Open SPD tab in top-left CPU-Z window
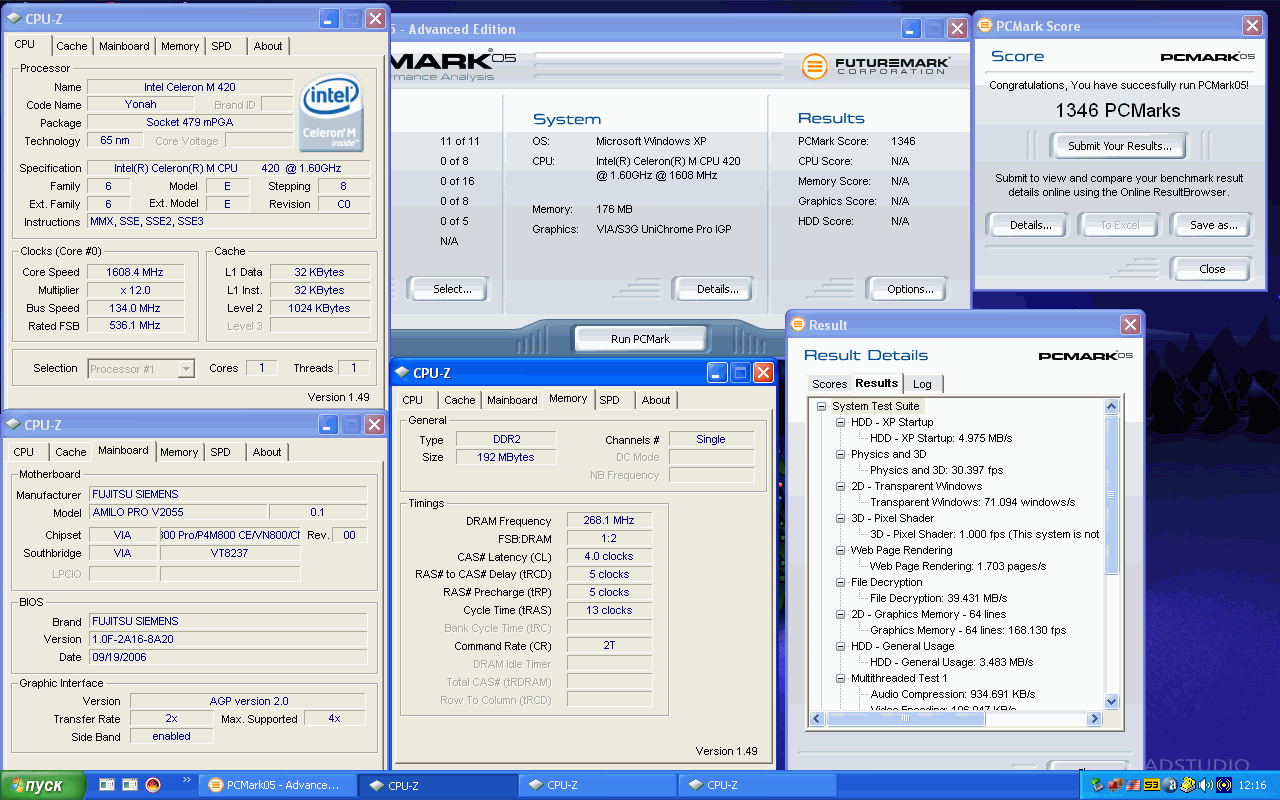Image resolution: width=1280 pixels, height=800 pixels. [x=221, y=46]
